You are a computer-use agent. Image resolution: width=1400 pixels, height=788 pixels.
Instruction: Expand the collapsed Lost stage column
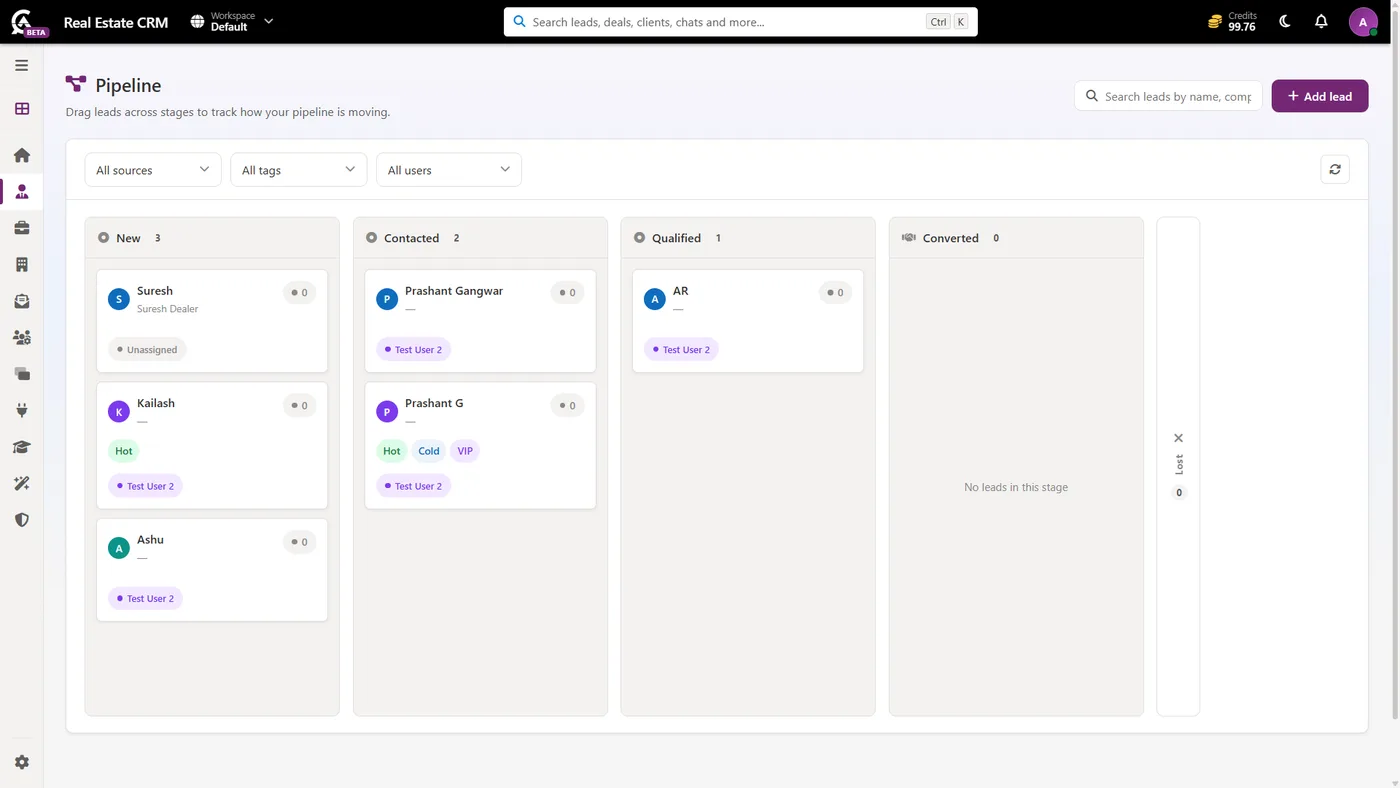coord(1178,466)
